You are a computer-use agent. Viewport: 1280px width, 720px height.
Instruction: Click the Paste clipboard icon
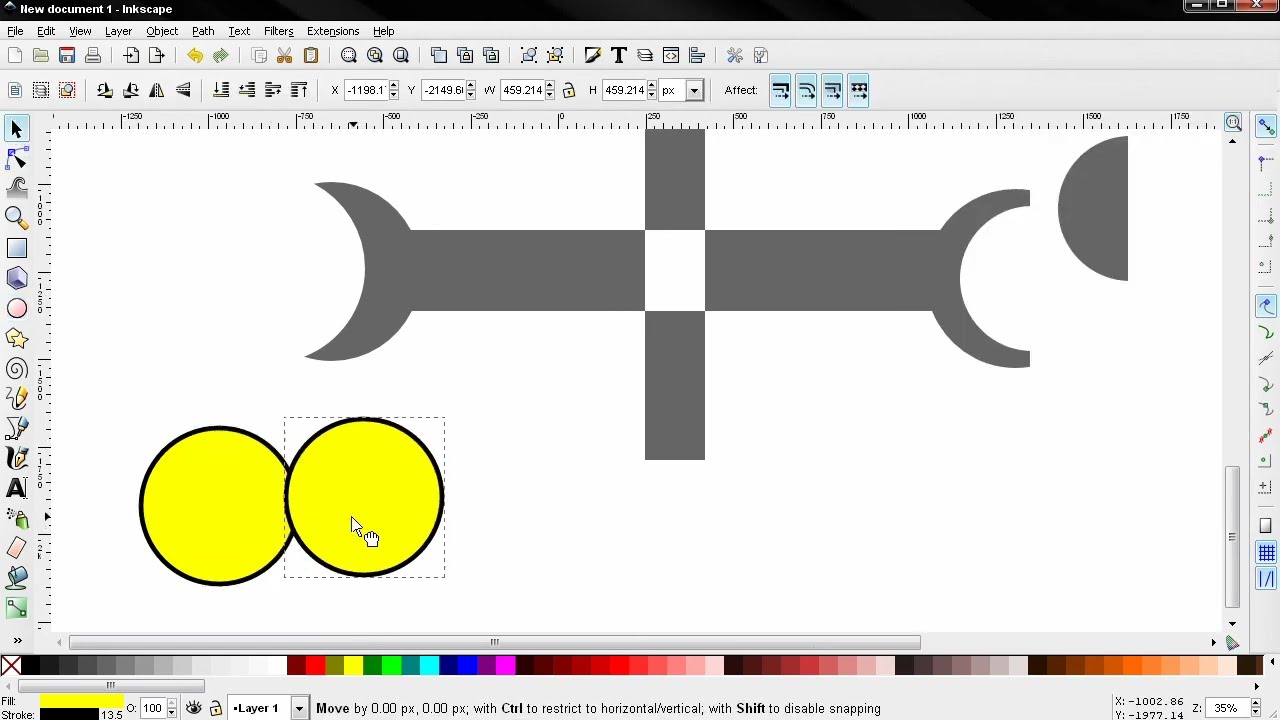311,55
